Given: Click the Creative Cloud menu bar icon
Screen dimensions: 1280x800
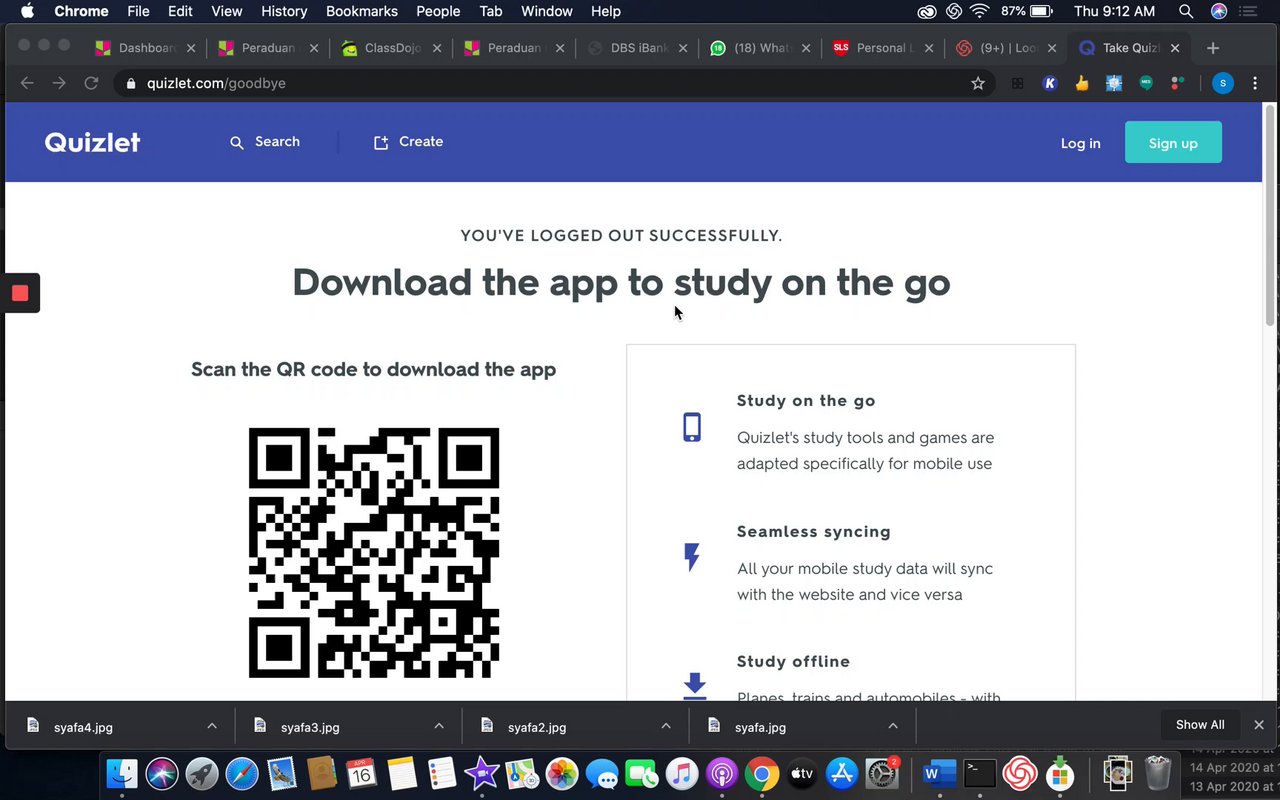Looking at the screenshot, I should tap(927, 11).
